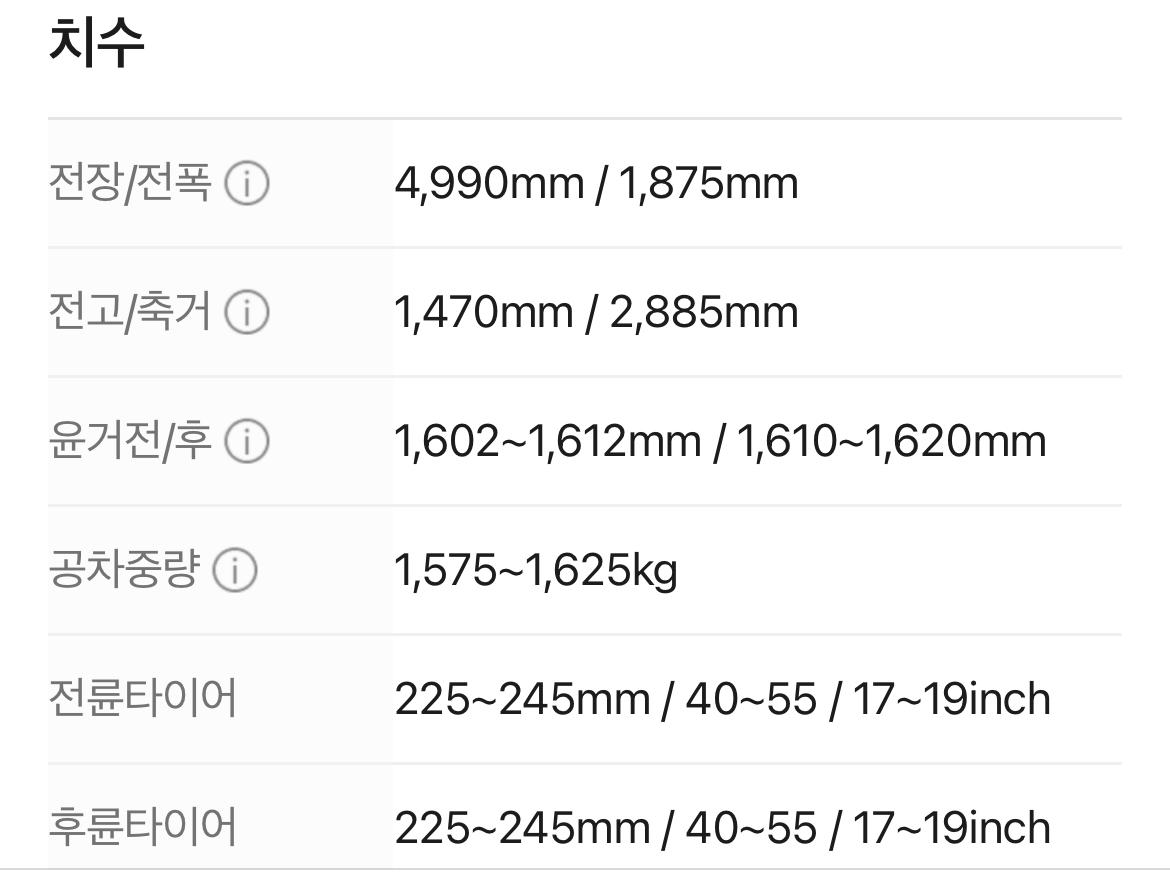
Task: Select the tire size value in 전륜타이어 row
Action: coord(722,698)
